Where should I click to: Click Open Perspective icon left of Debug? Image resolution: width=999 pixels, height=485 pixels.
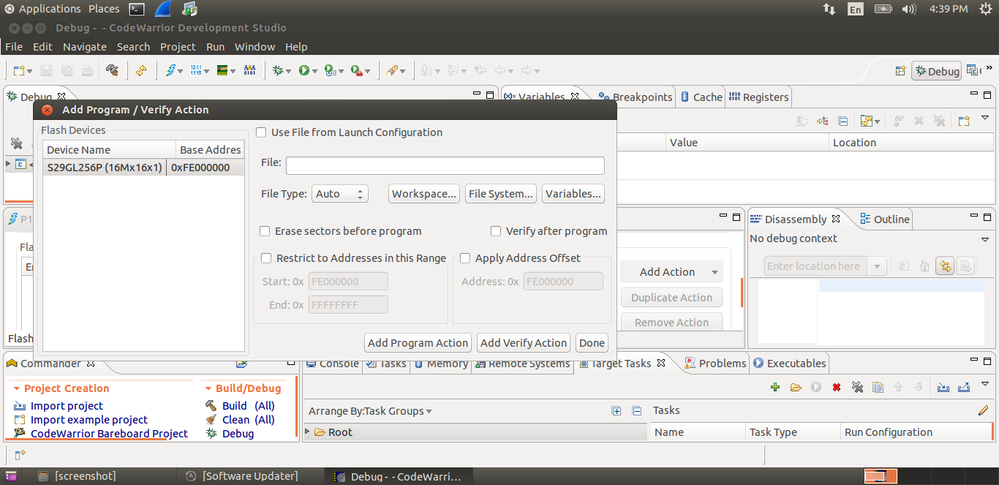click(x=900, y=71)
